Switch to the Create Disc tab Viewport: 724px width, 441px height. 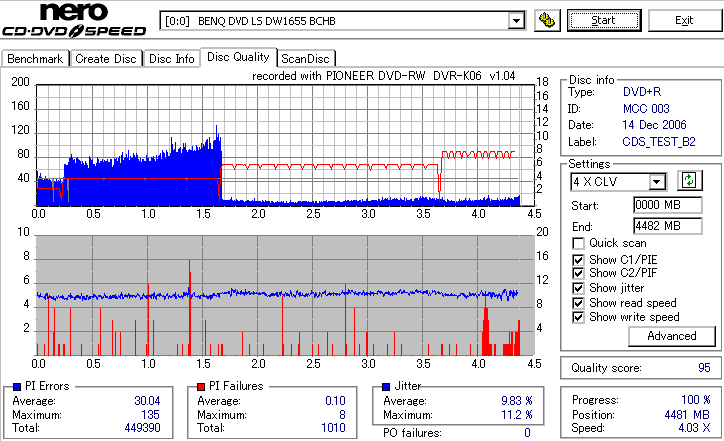tap(106, 59)
